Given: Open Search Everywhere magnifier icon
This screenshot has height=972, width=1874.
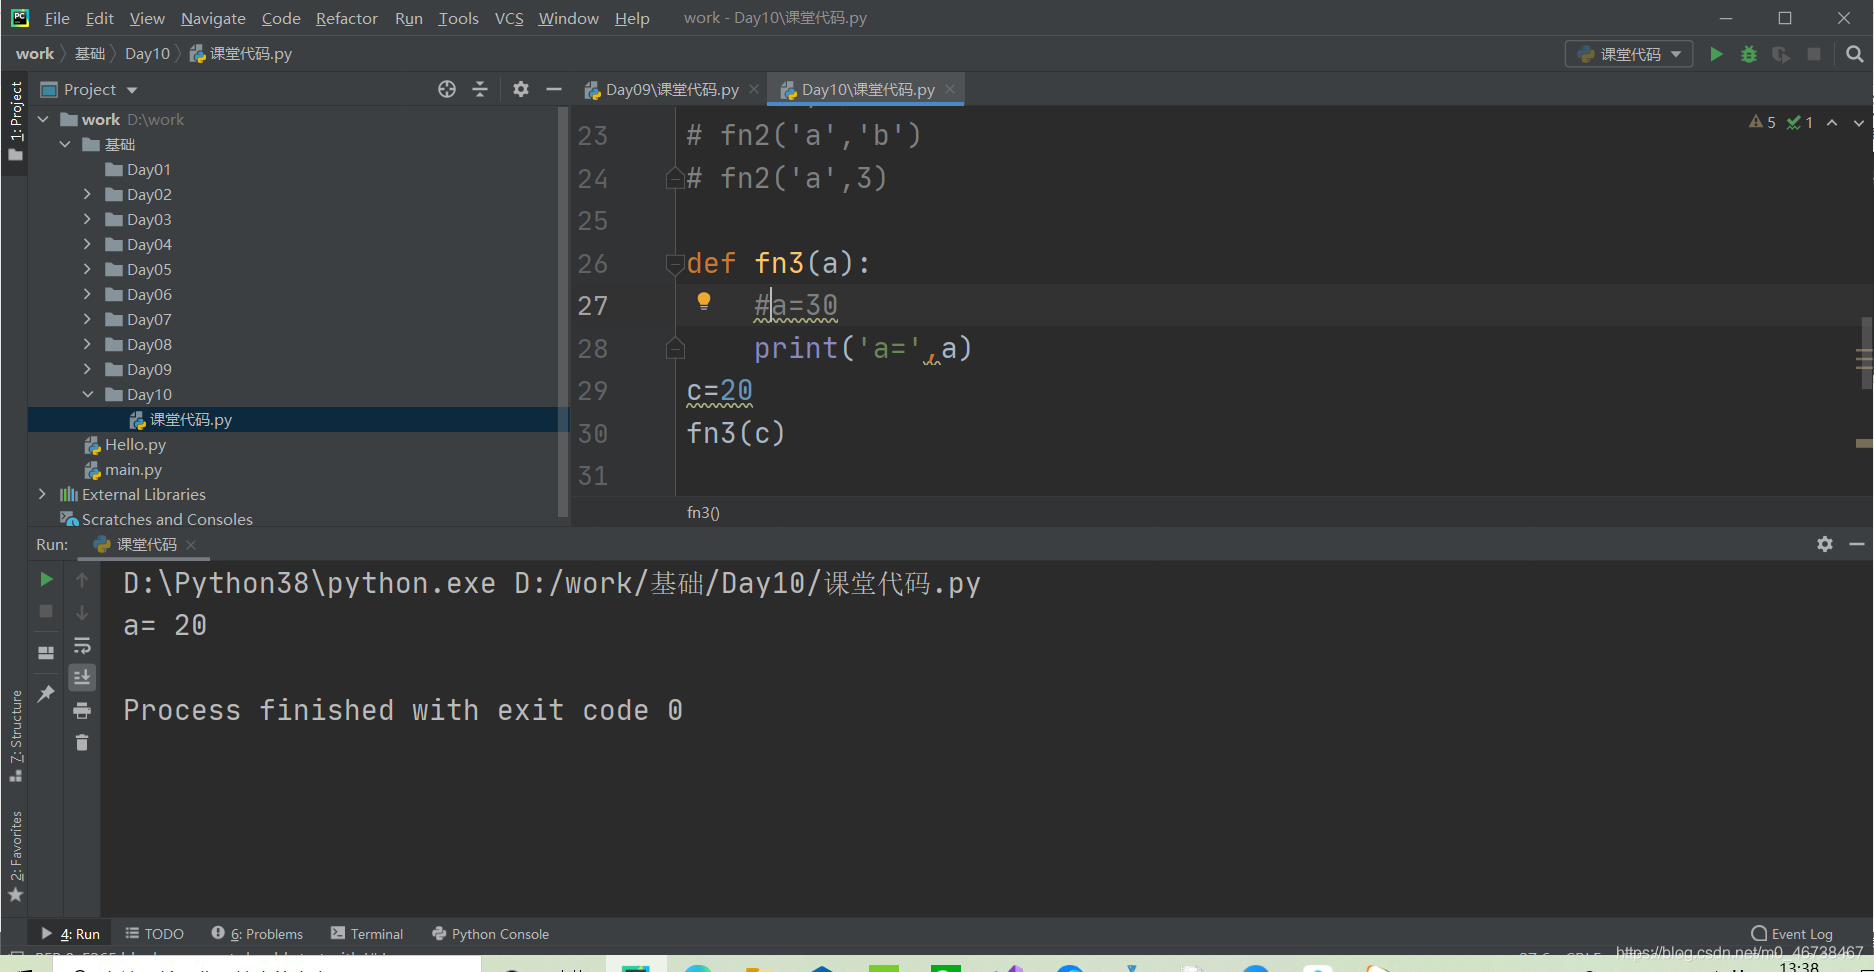Looking at the screenshot, I should (x=1855, y=54).
